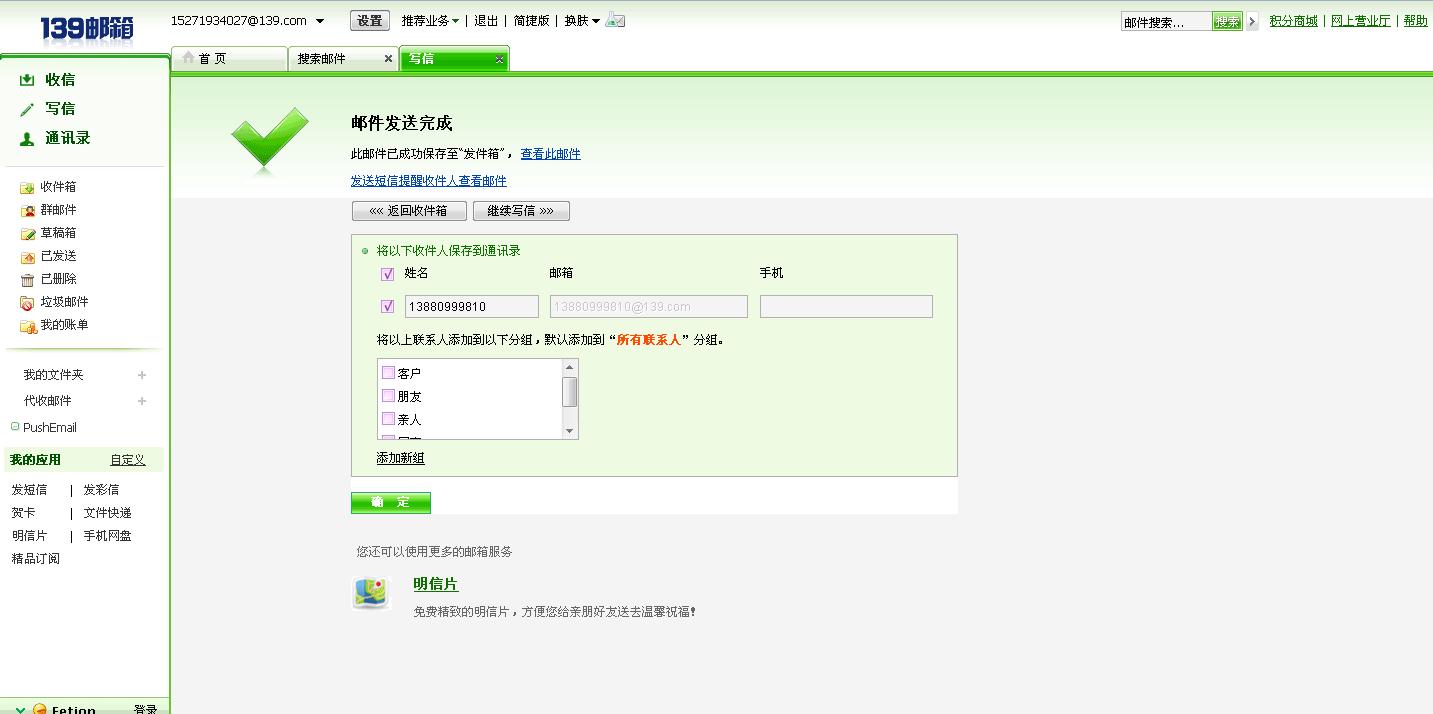Select the 写信 tab
The width and height of the screenshot is (1433, 714).
coord(454,59)
